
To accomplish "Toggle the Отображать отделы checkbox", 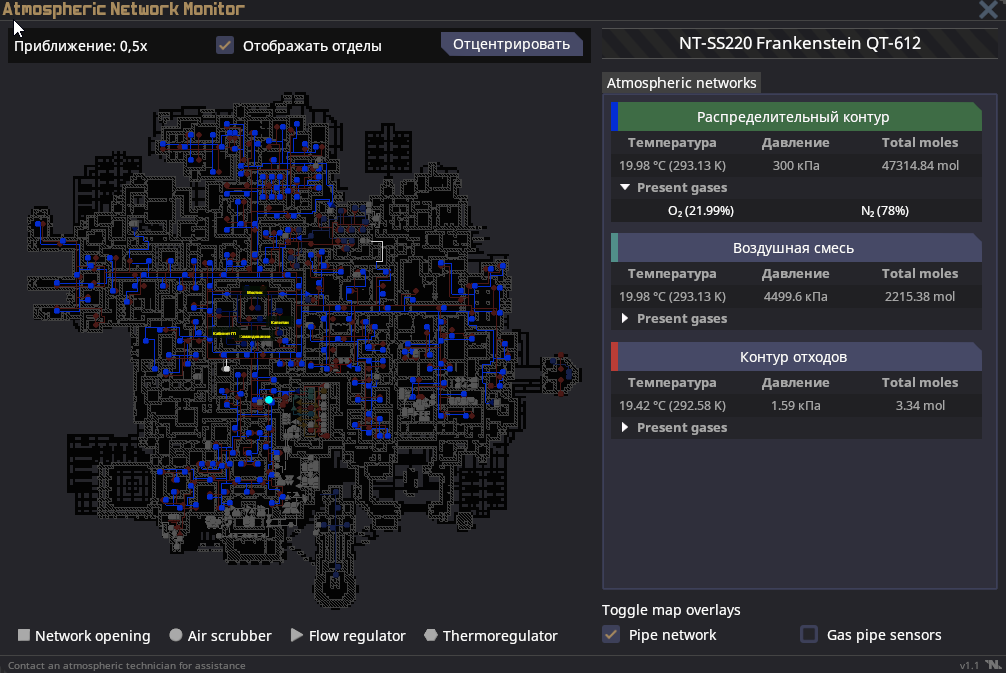I will point(226,45).
